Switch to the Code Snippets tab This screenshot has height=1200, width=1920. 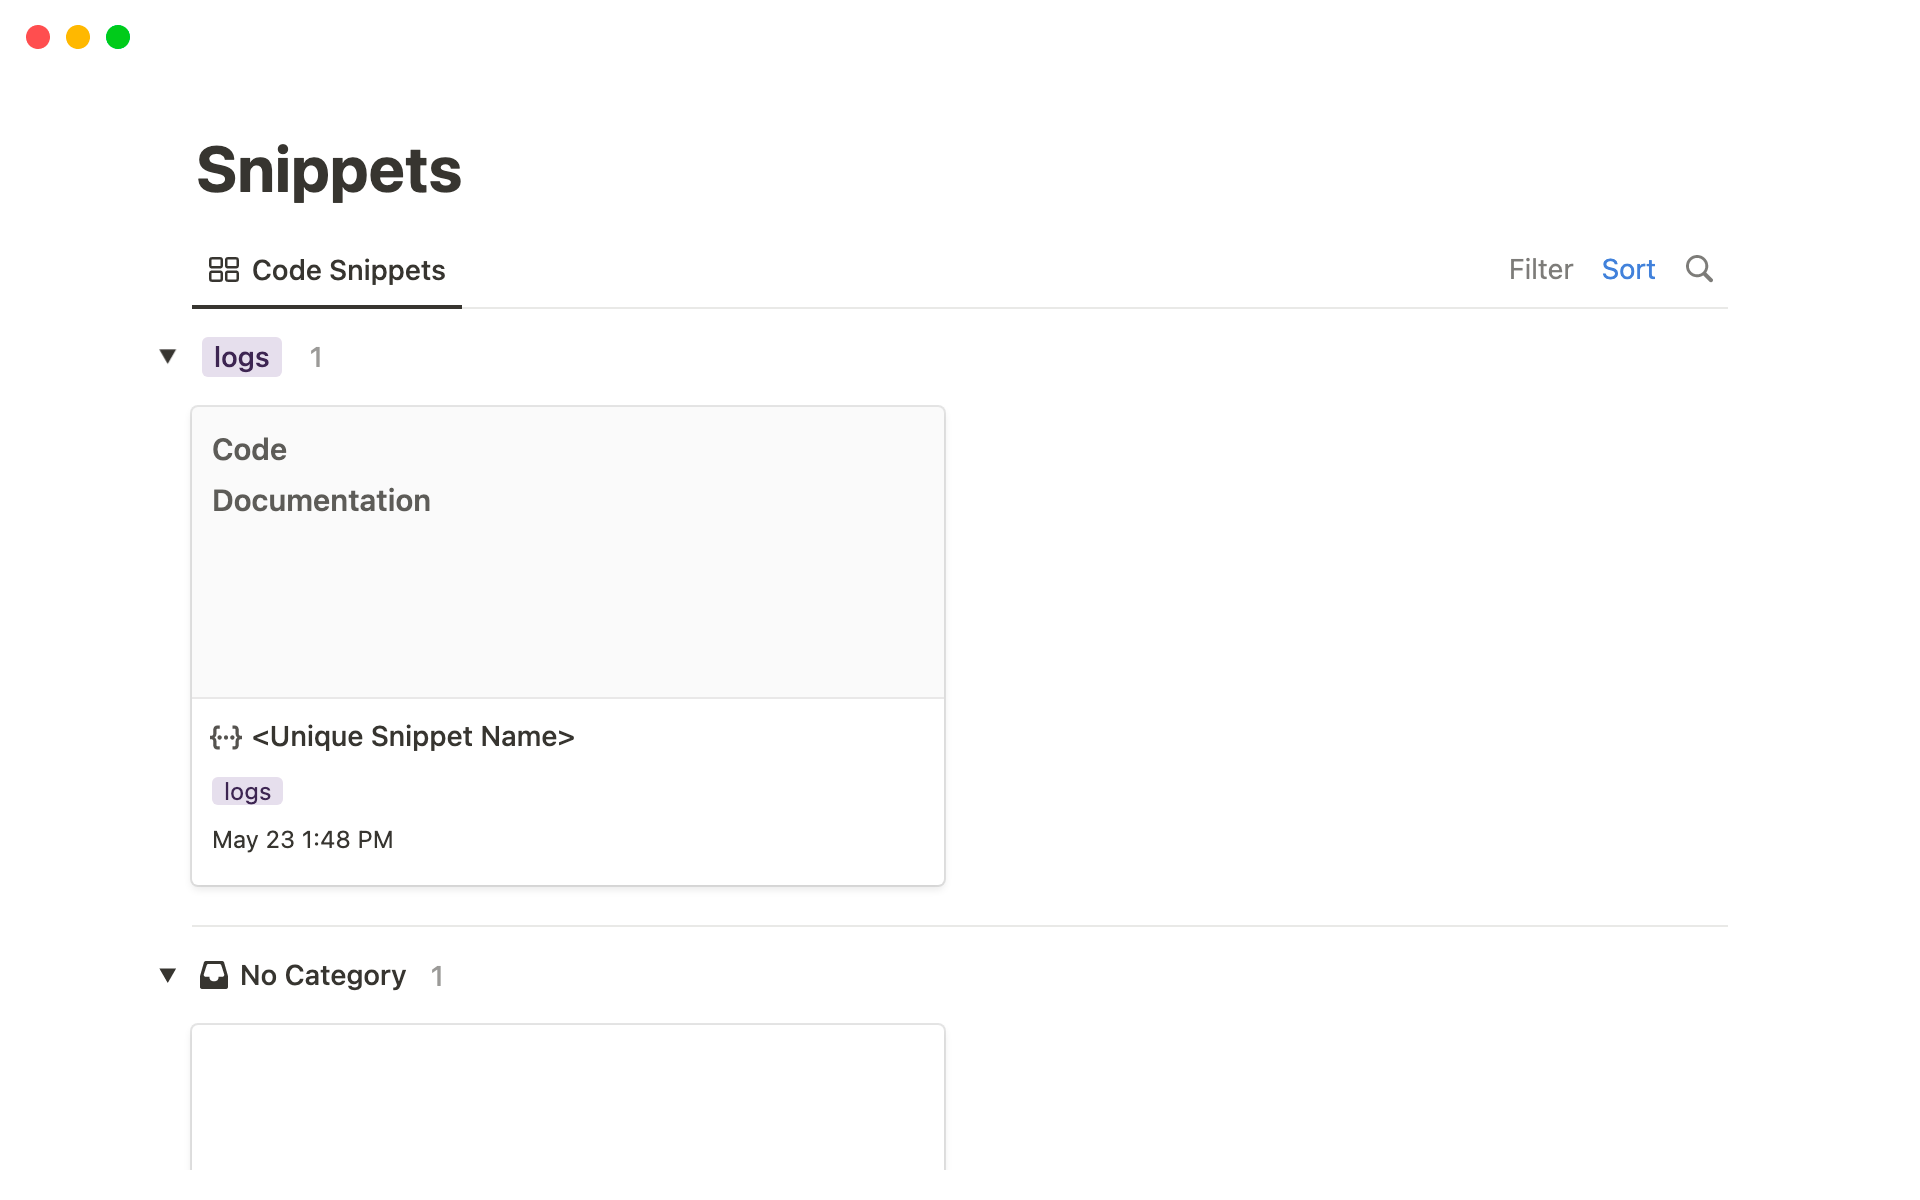click(347, 270)
